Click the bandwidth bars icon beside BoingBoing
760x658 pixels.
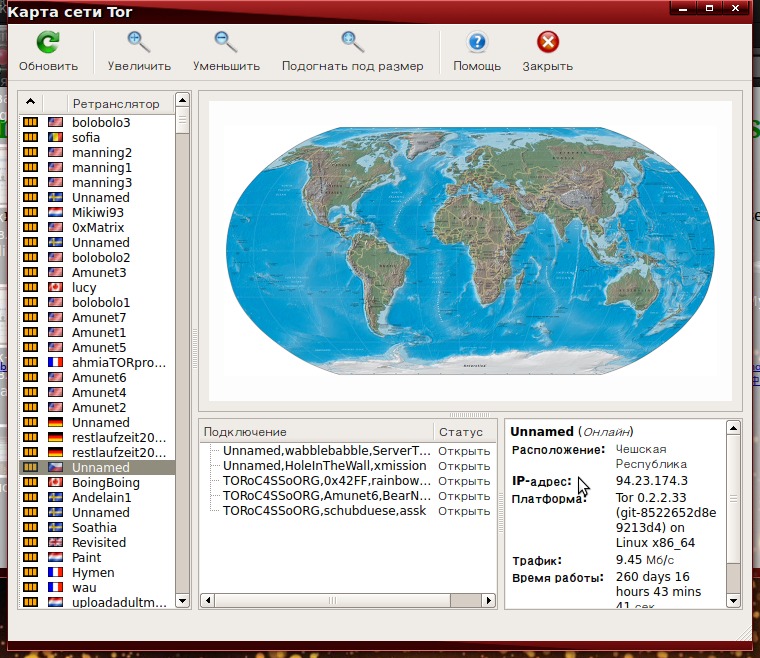31,482
